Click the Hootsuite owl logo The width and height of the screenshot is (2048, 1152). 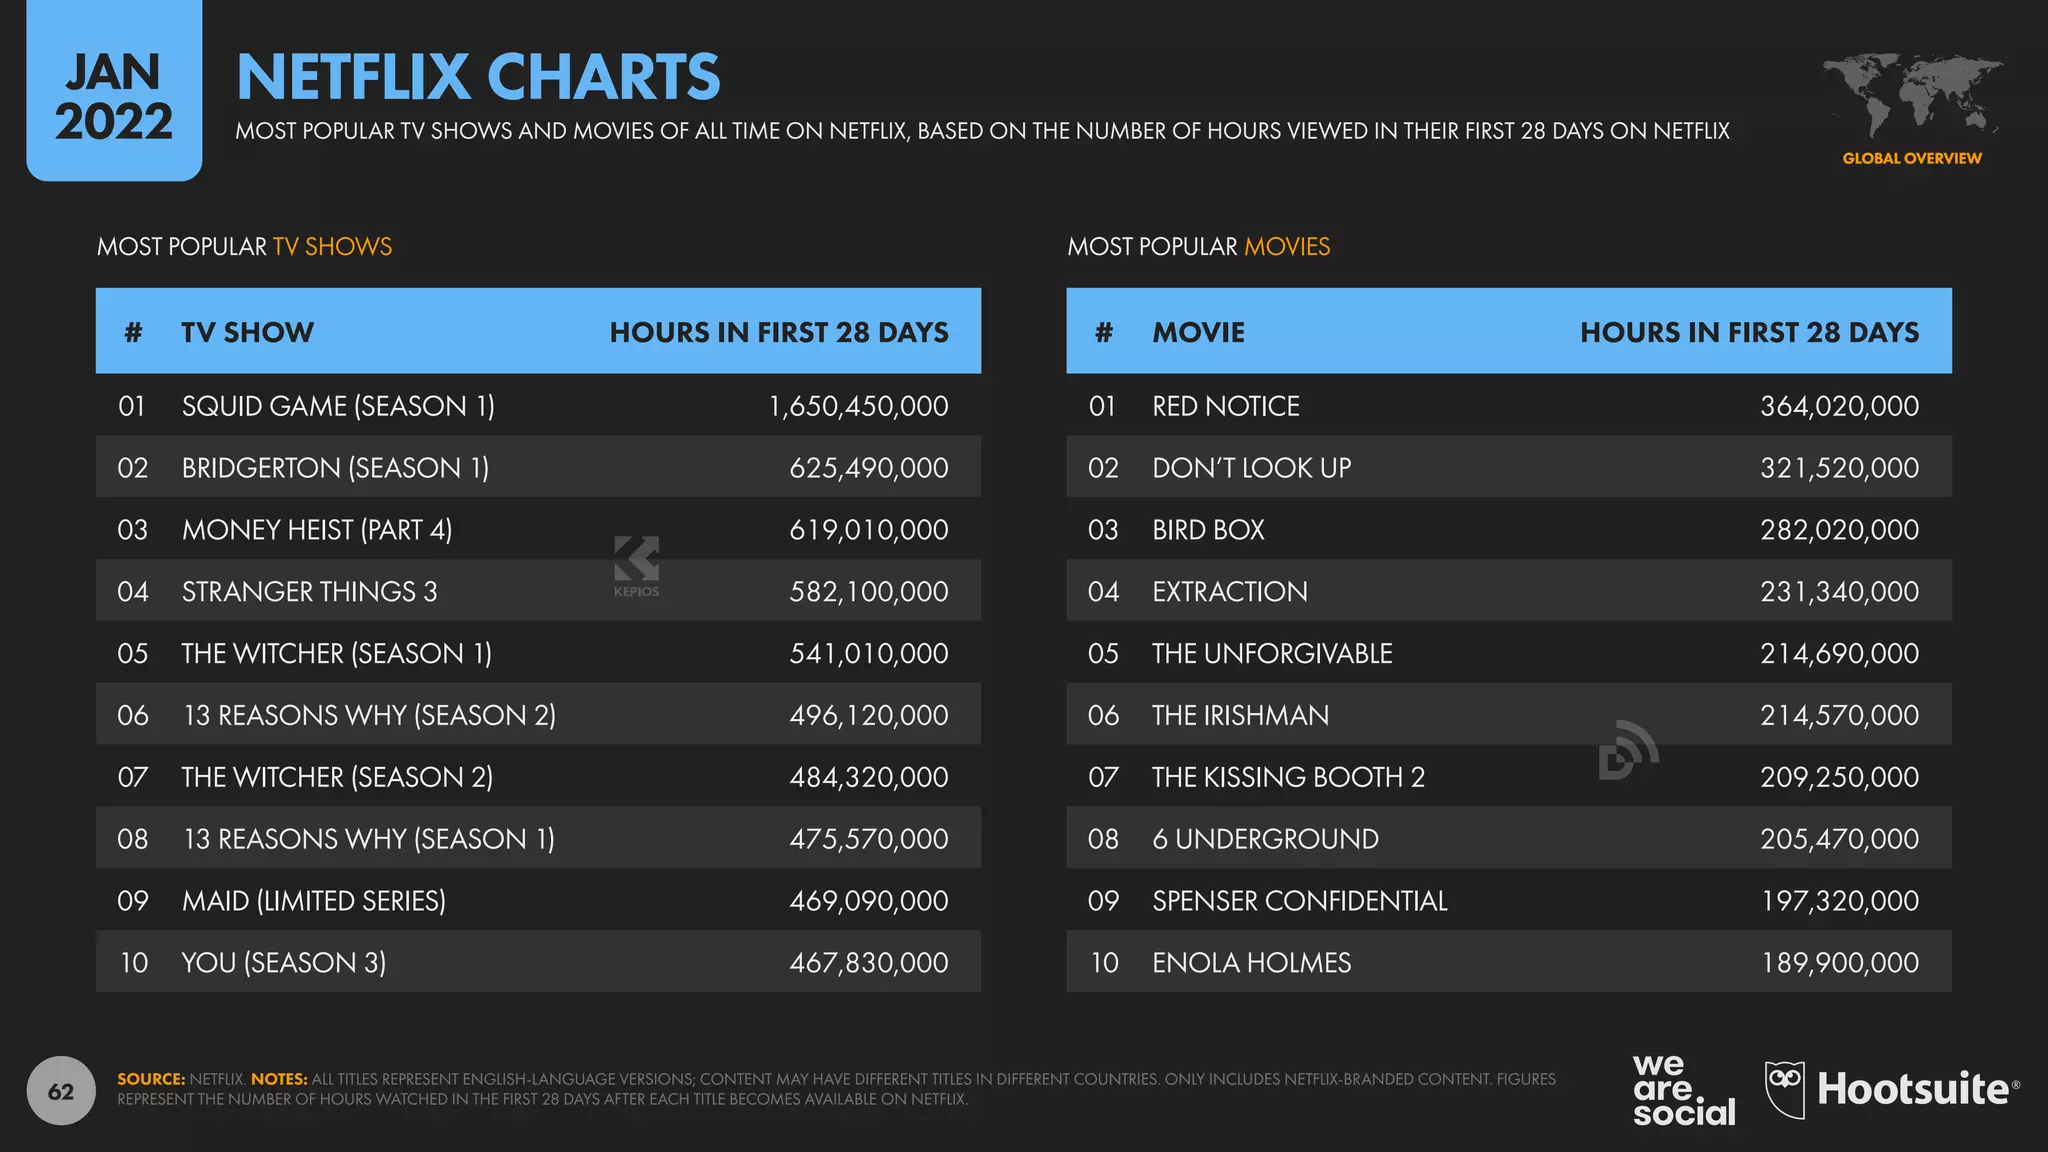click(x=1785, y=1089)
